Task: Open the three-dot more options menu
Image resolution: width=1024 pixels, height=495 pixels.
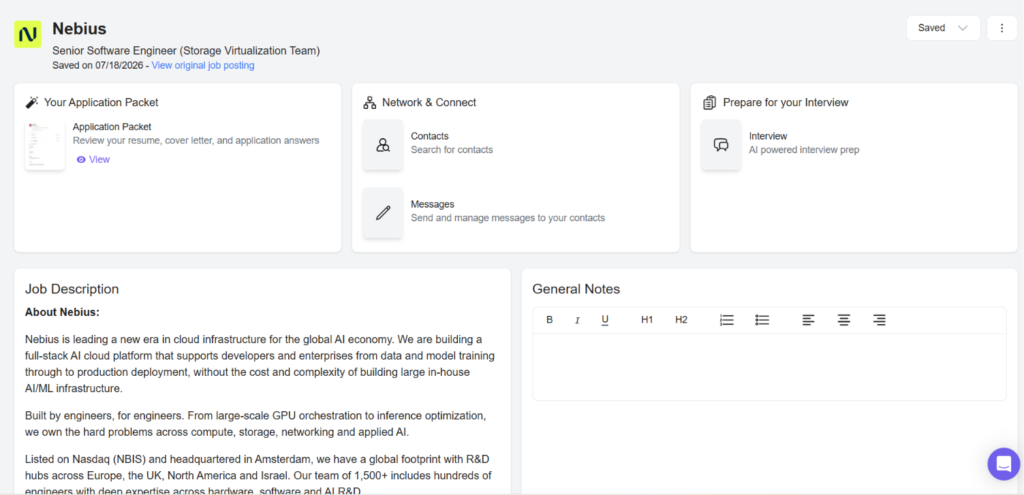Action: click(x=1002, y=28)
